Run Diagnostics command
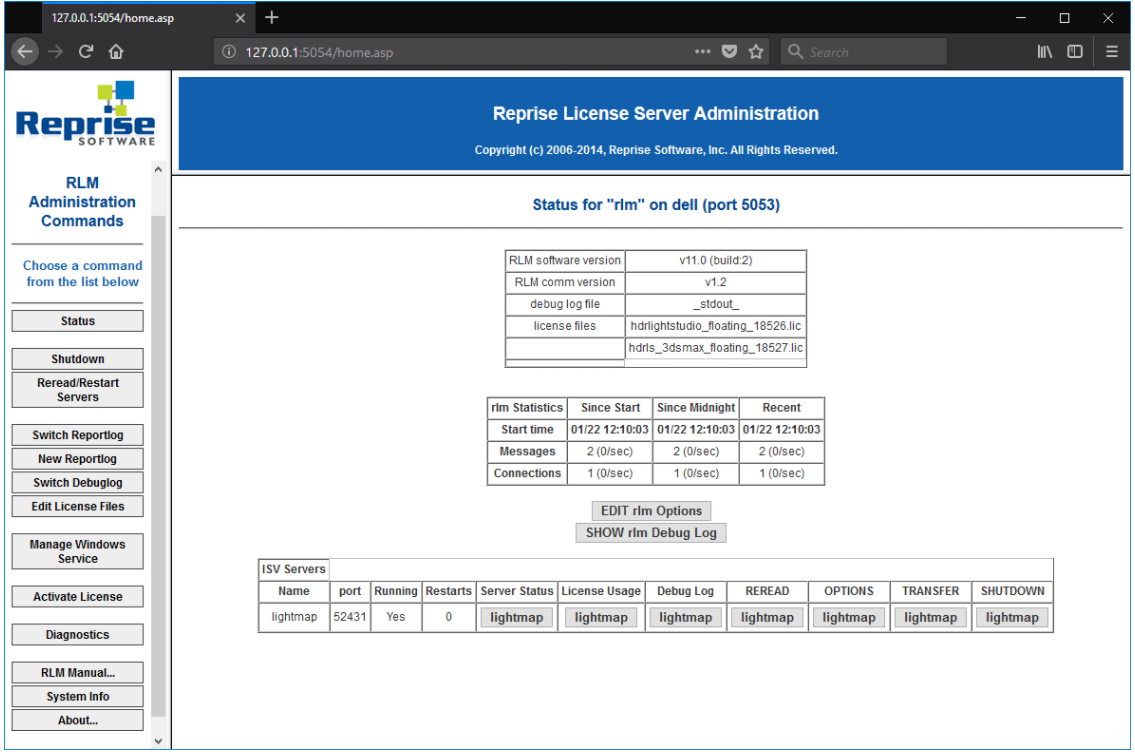 tap(77, 635)
